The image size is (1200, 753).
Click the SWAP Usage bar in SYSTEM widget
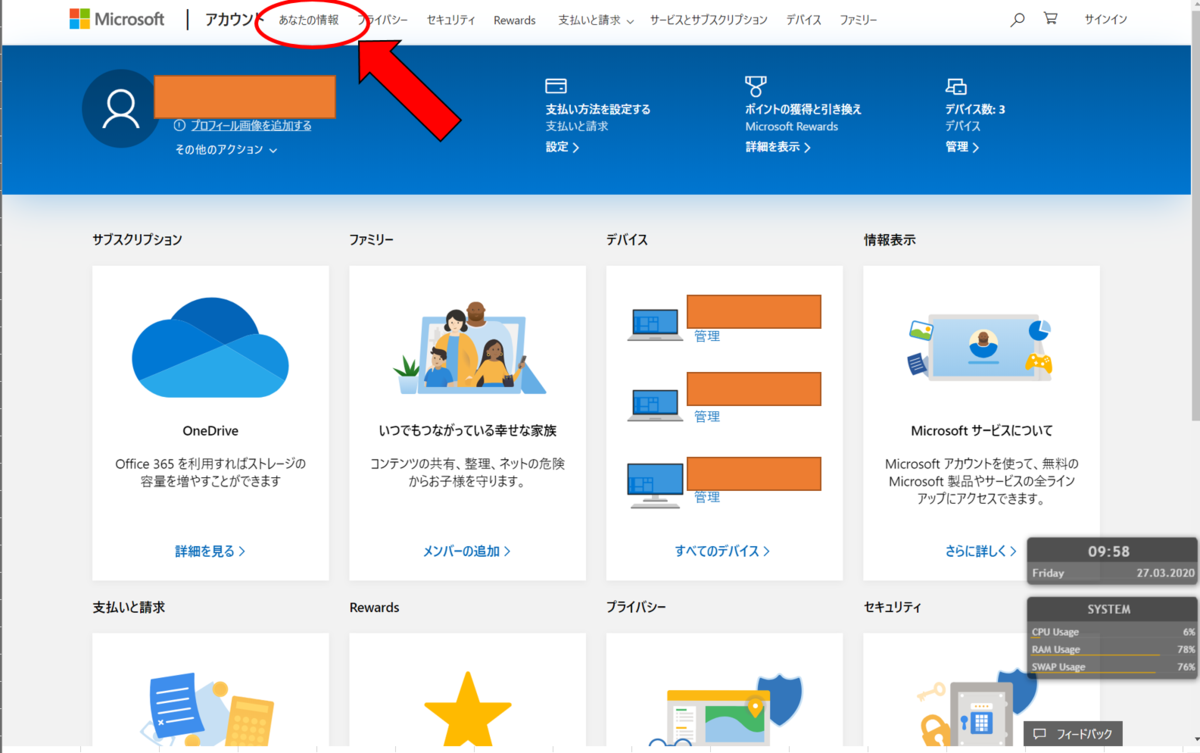[x=1113, y=667]
